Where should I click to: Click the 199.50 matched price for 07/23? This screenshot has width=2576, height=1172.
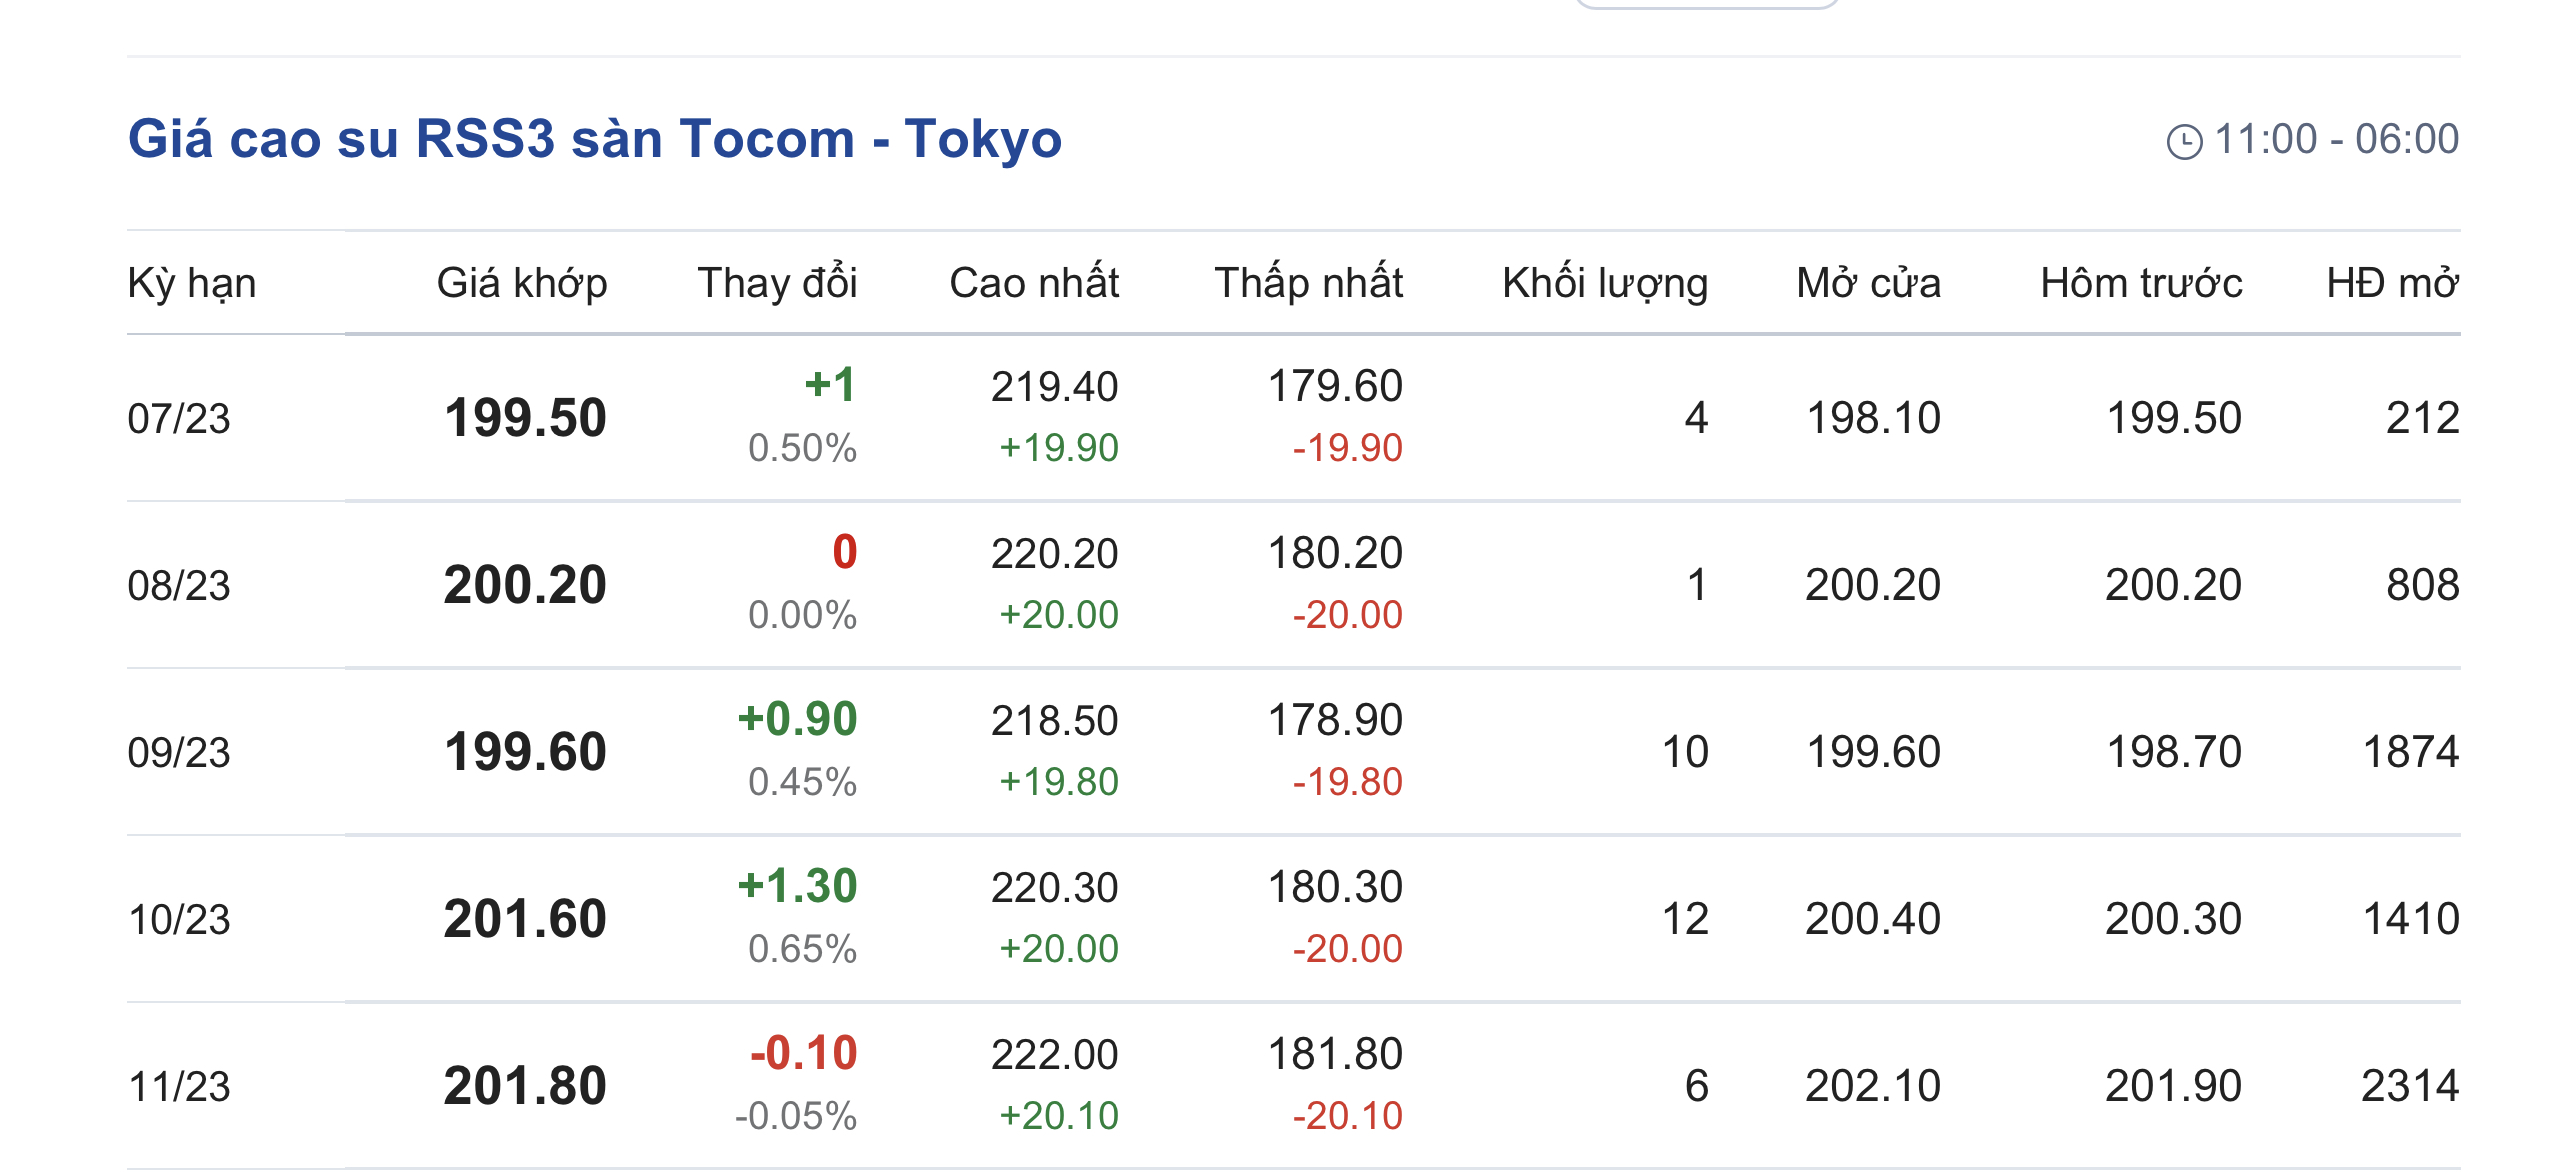[525, 418]
